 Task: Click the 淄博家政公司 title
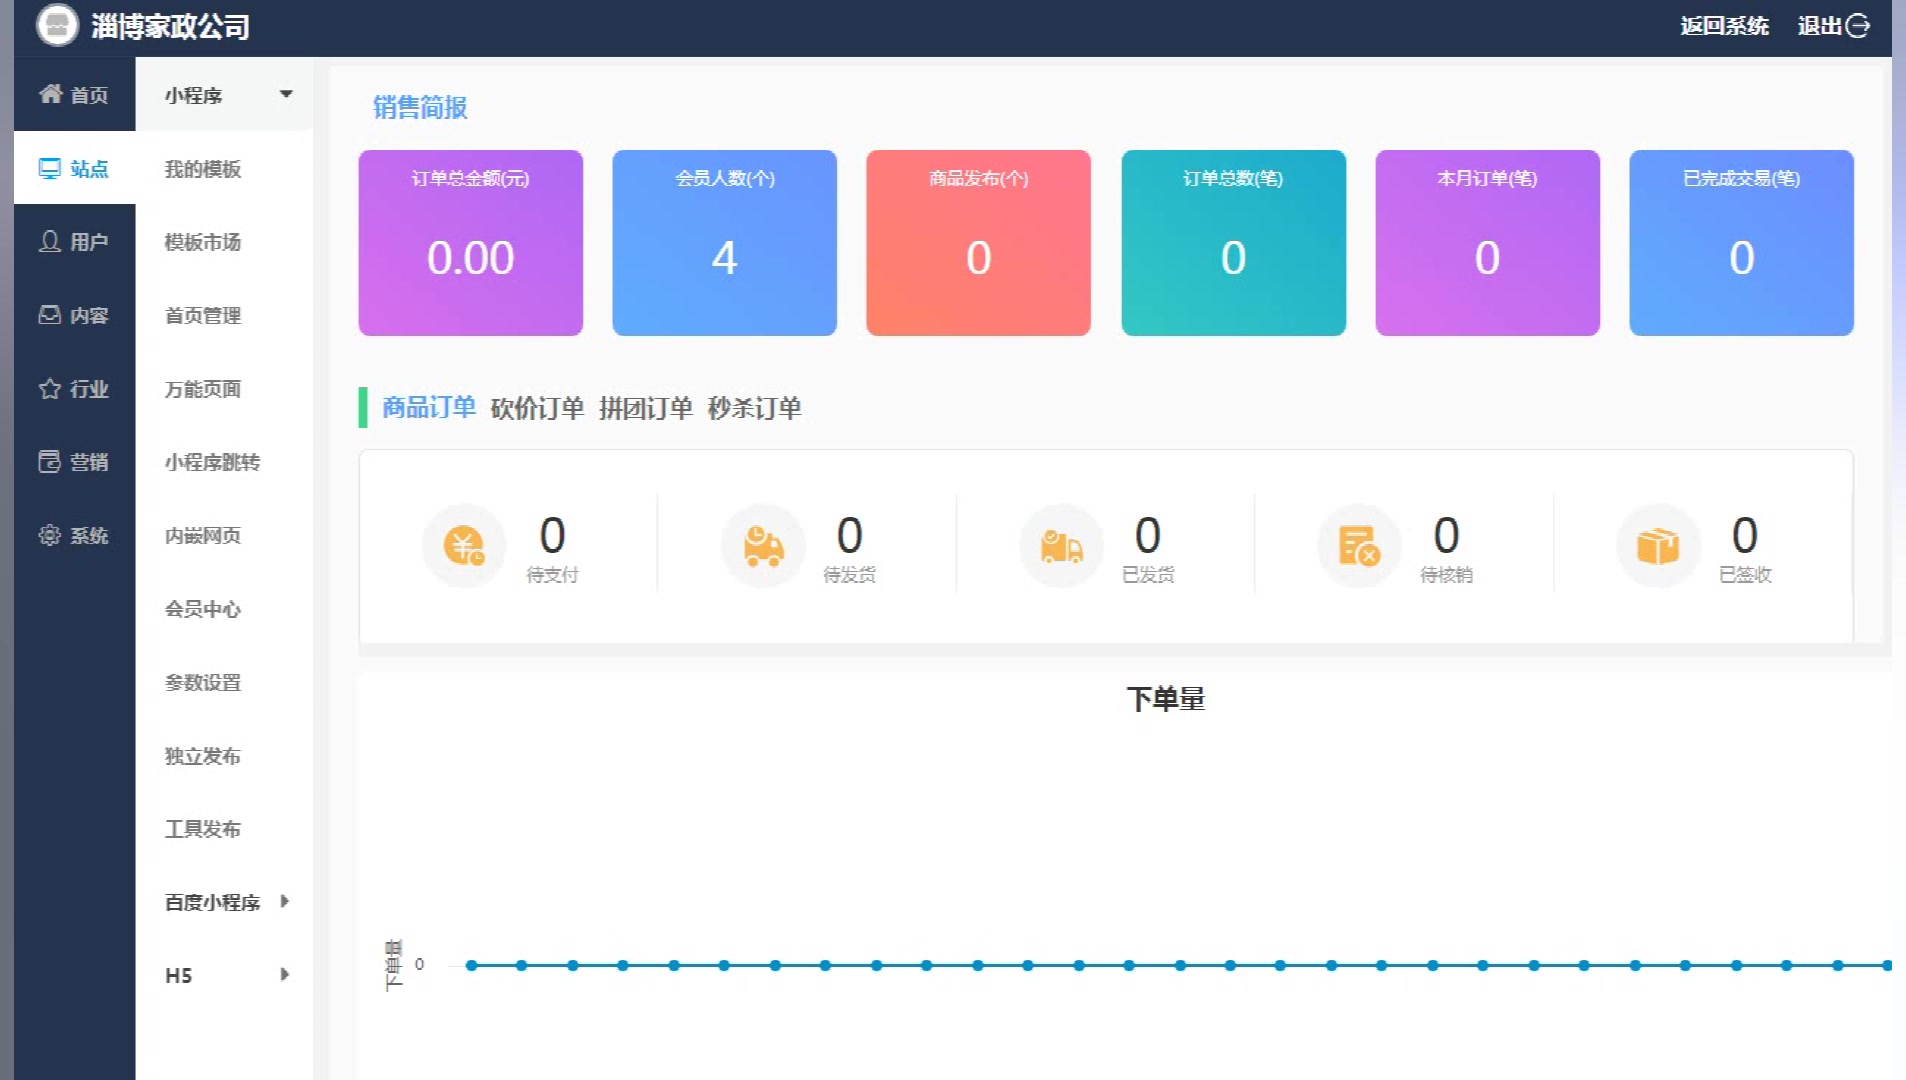[x=170, y=26]
